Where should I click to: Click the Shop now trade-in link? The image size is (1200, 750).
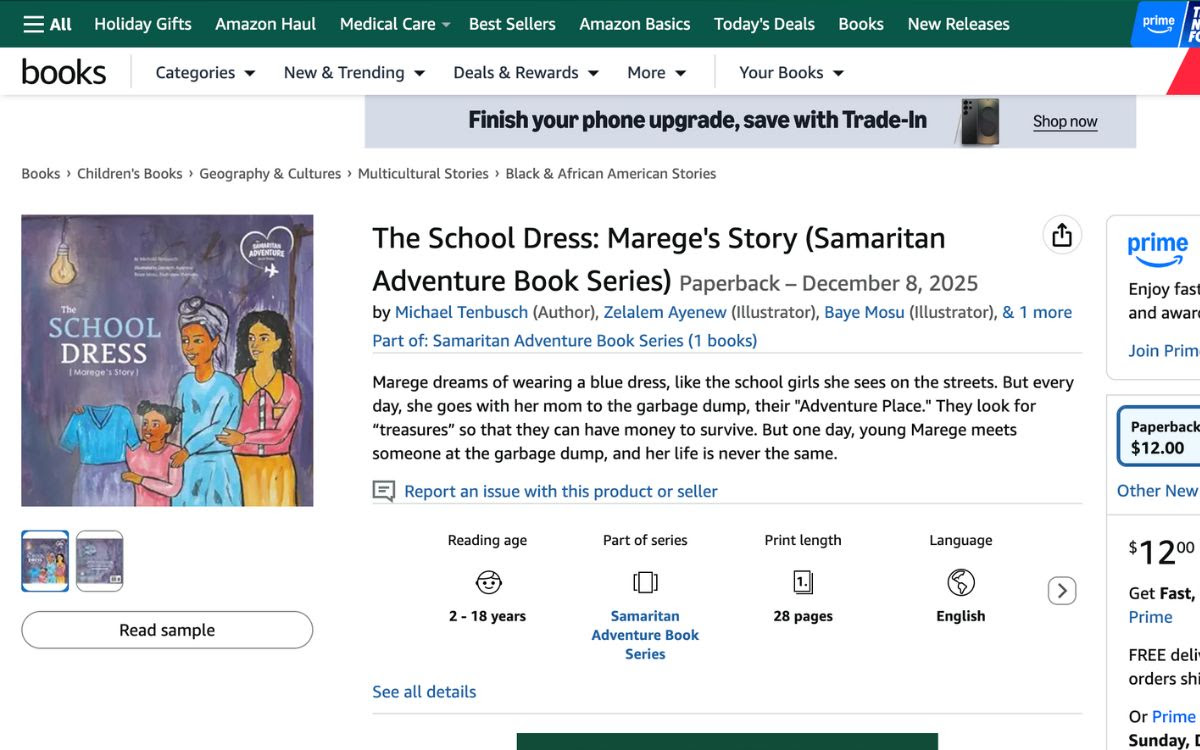click(x=1064, y=120)
